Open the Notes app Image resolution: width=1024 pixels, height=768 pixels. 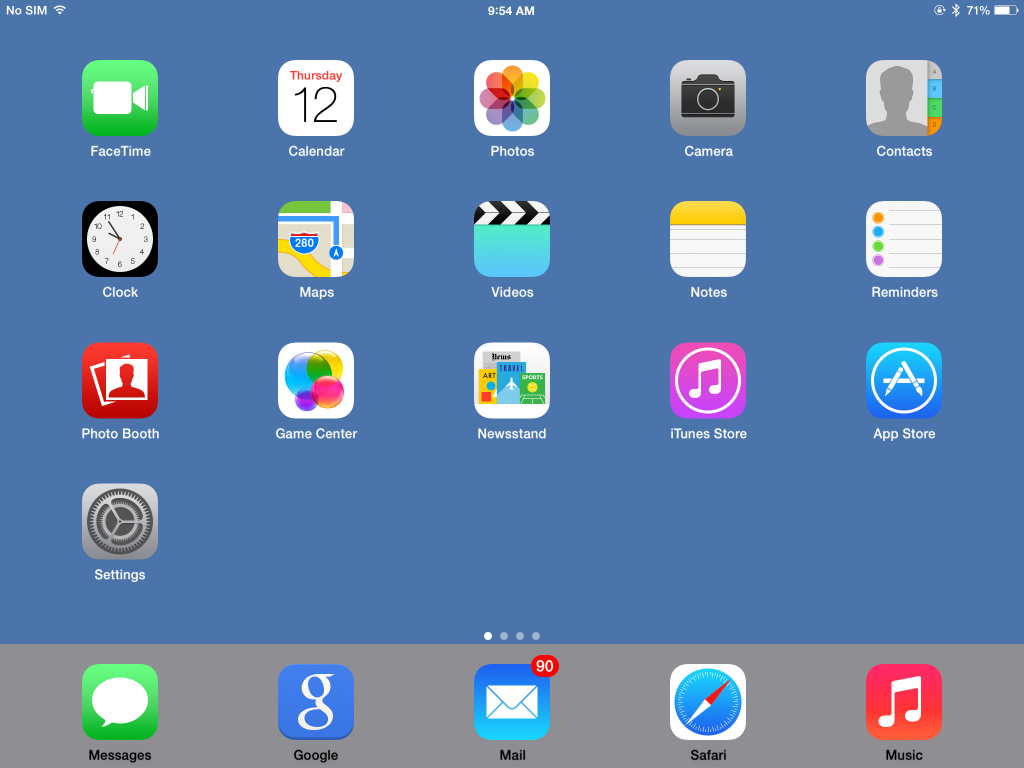pyautogui.click(x=708, y=239)
